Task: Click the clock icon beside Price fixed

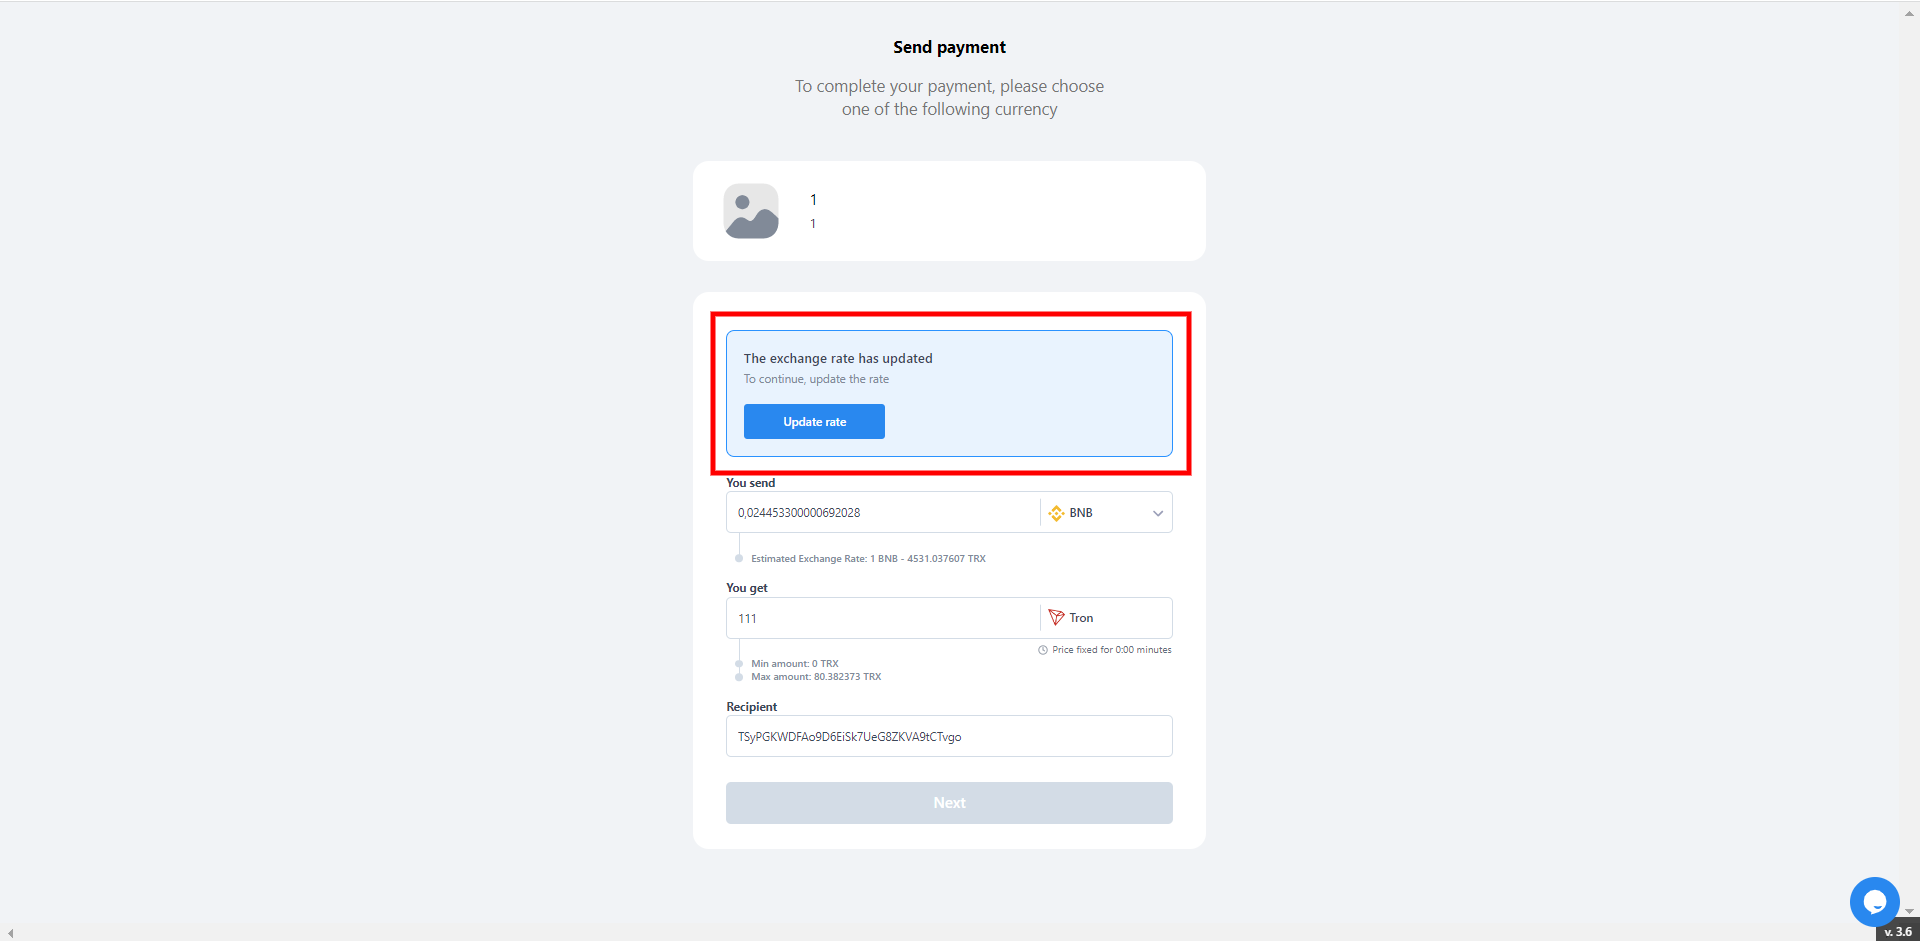Action: coord(1043,650)
